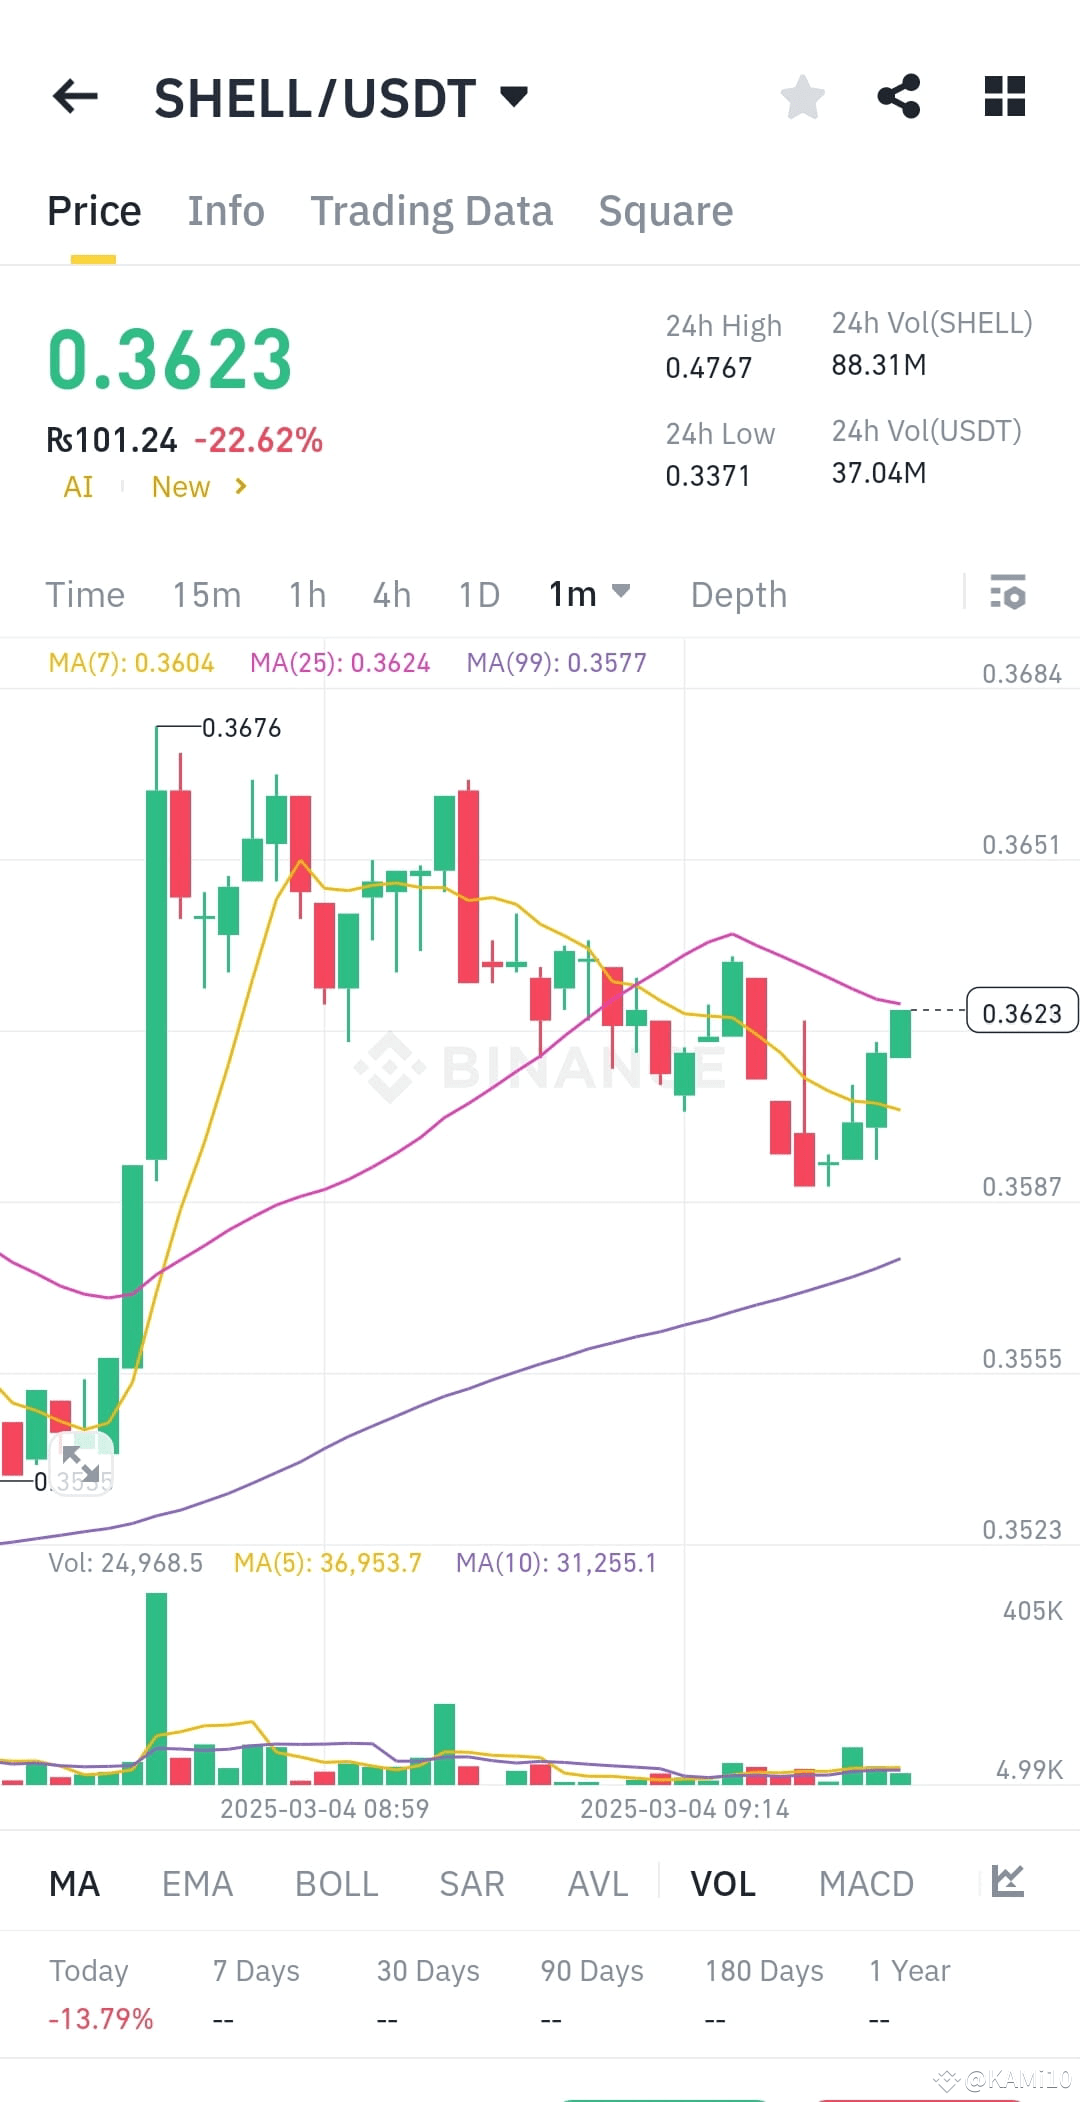Tap the back arrow to leave SHELL/USDT
1080x2102 pixels.
tap(73, 96)
